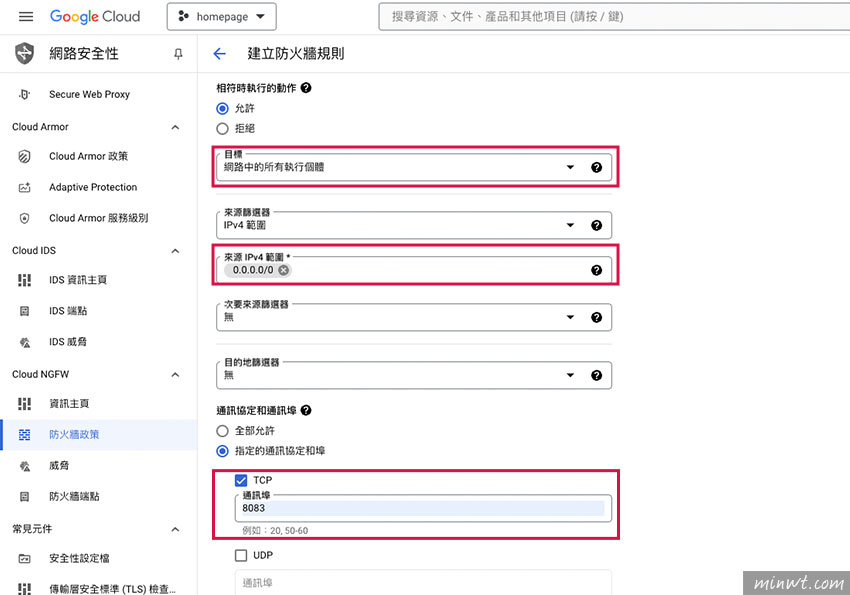The width and height of the screenshot is (850, 595).
Task: Open the homepage project selector
Action: tap(222, 17)
